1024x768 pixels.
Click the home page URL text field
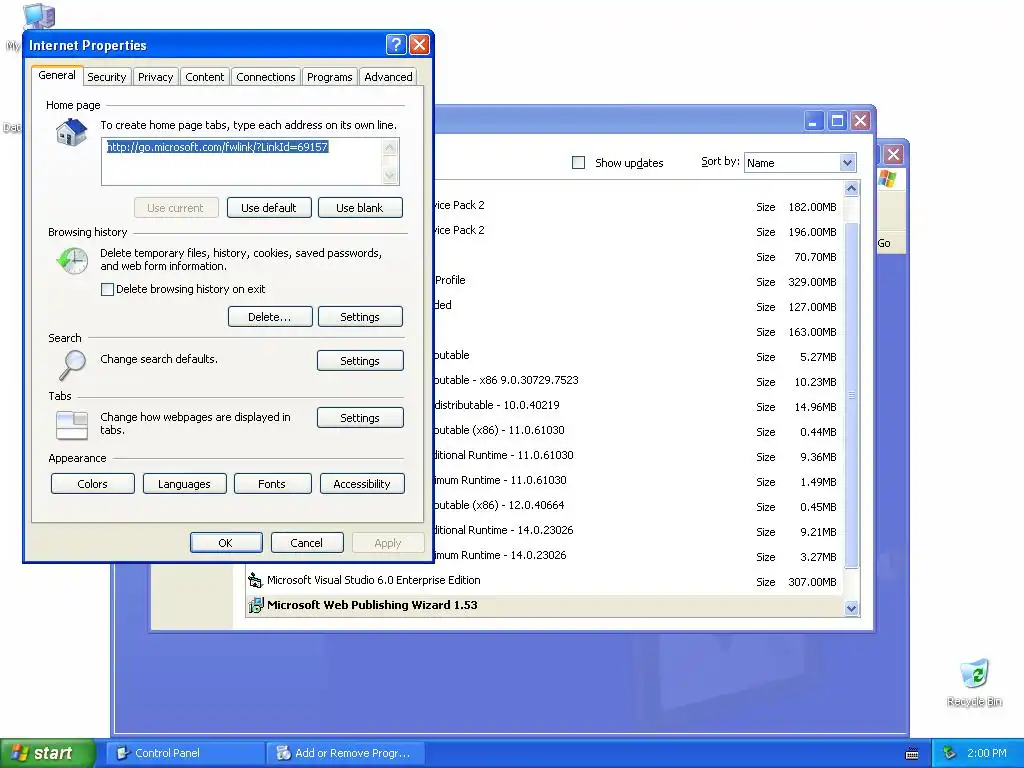(x=242, y=161)
